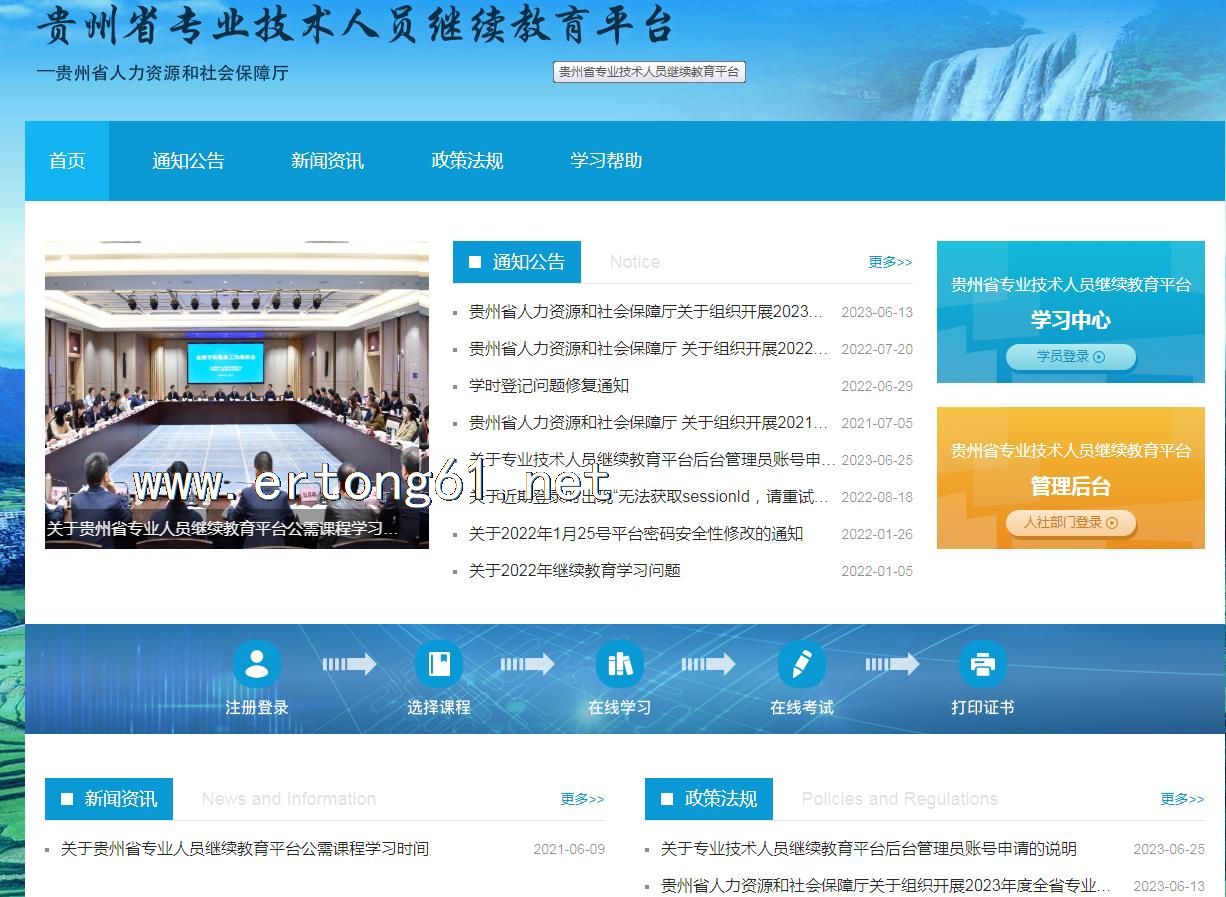Click the 在线学习 books icon

click(620, 664)
